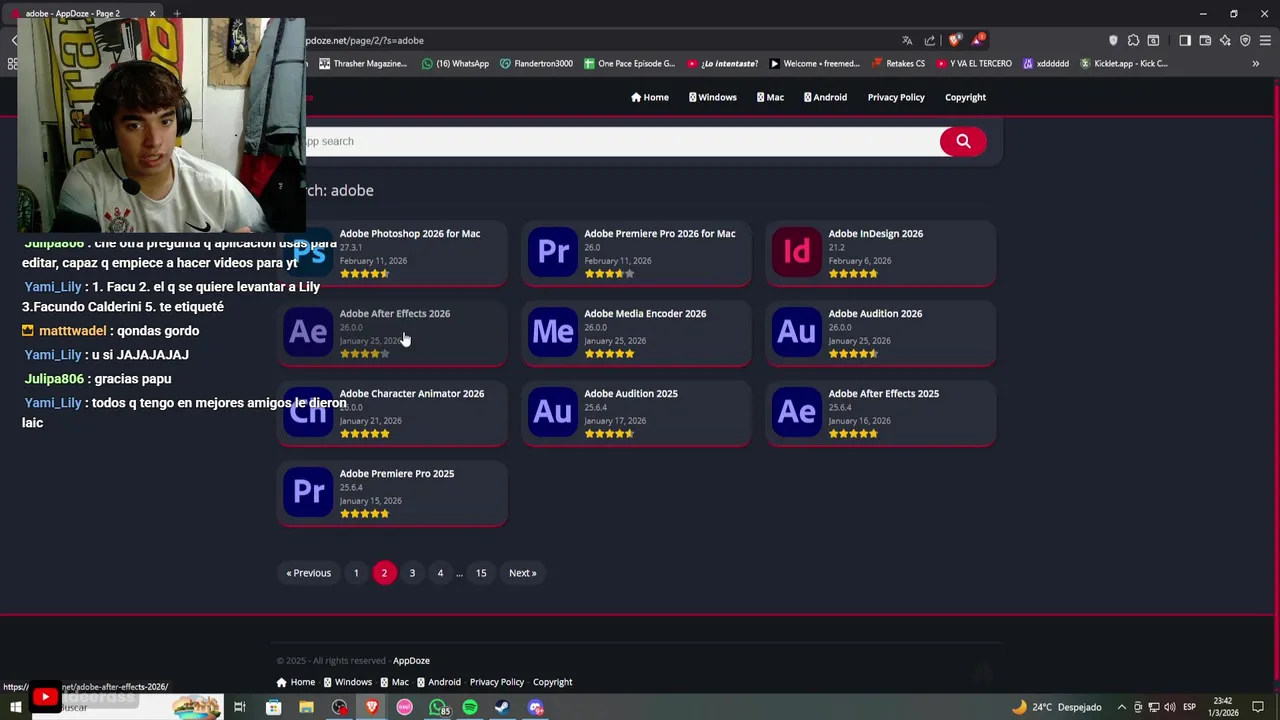Open the Windows notification center icon
Viewport: 1280px width, 720px height.
click(x=1258, y=707)
